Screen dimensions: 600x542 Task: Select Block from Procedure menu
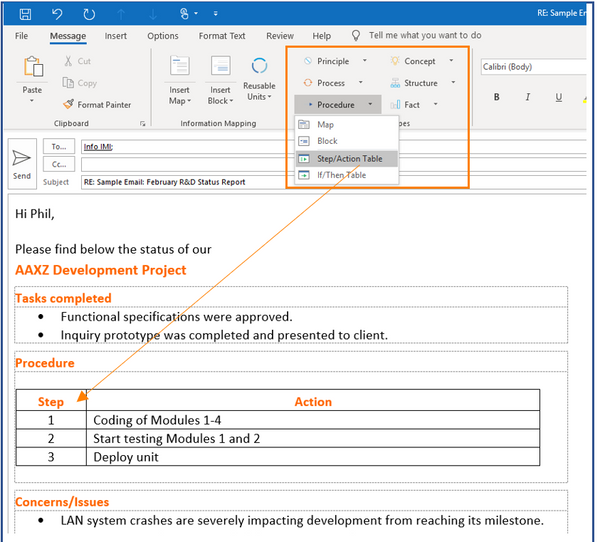click(347, 141)
